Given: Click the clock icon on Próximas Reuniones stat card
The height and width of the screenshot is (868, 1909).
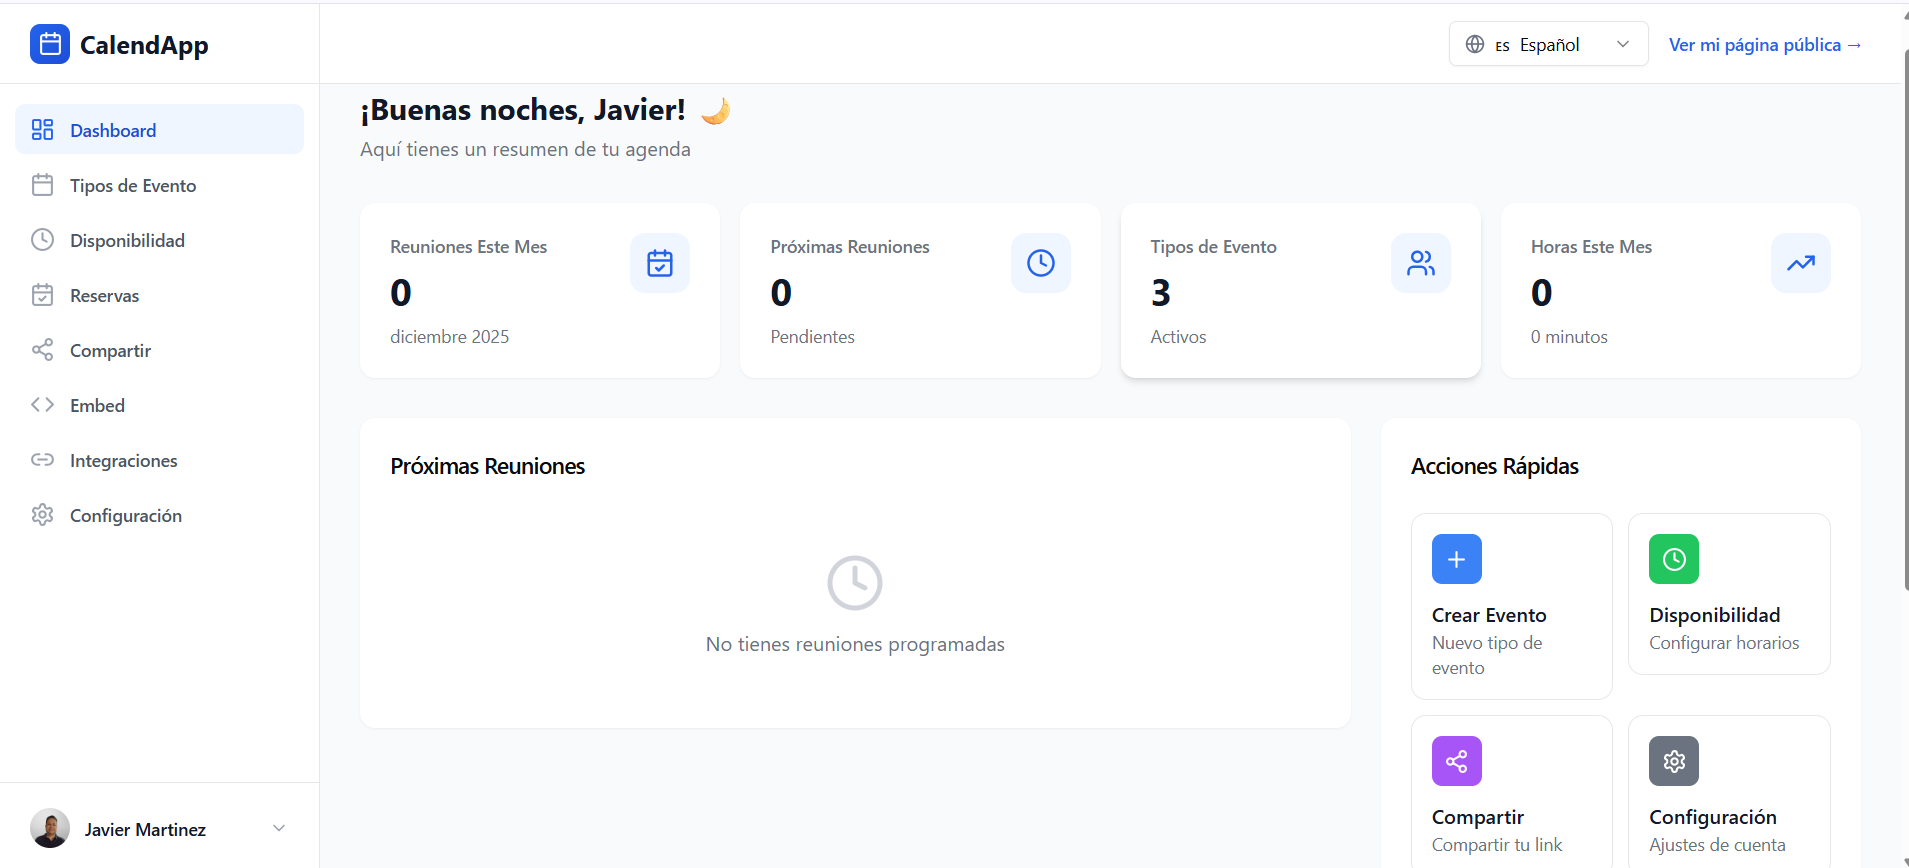Looking at the screenshot, I should tap(1041, 263).
